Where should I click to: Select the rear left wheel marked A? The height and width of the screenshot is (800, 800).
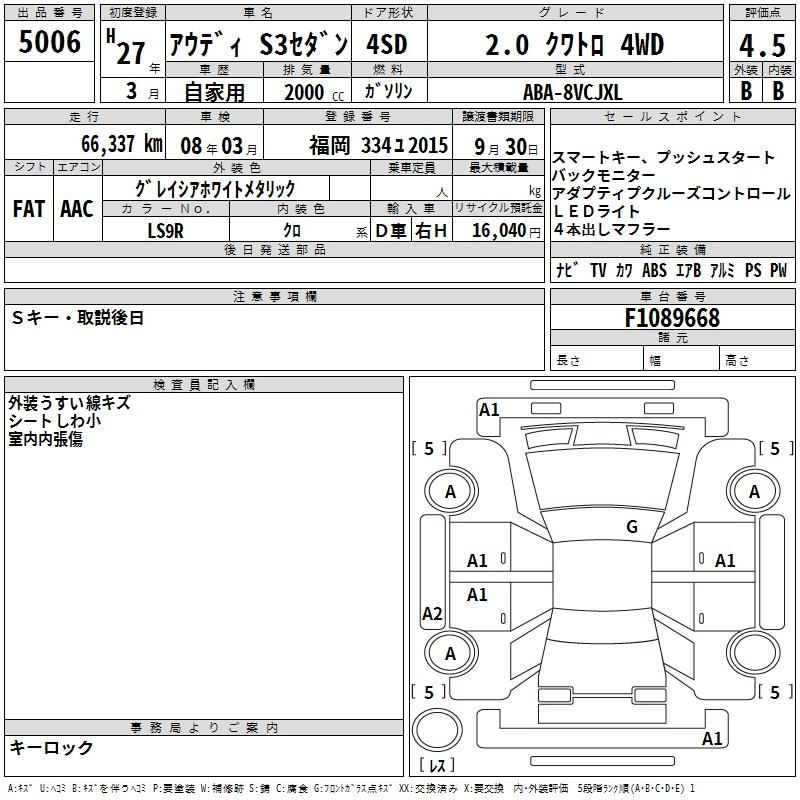click(451, 653)
